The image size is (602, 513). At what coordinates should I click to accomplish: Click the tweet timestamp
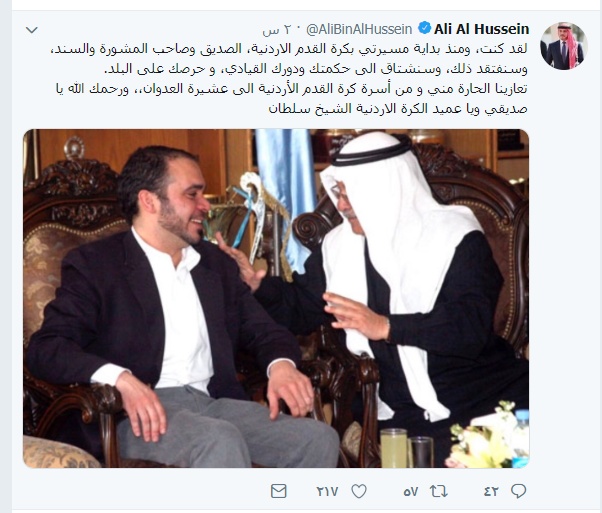(x=277, y=30)
